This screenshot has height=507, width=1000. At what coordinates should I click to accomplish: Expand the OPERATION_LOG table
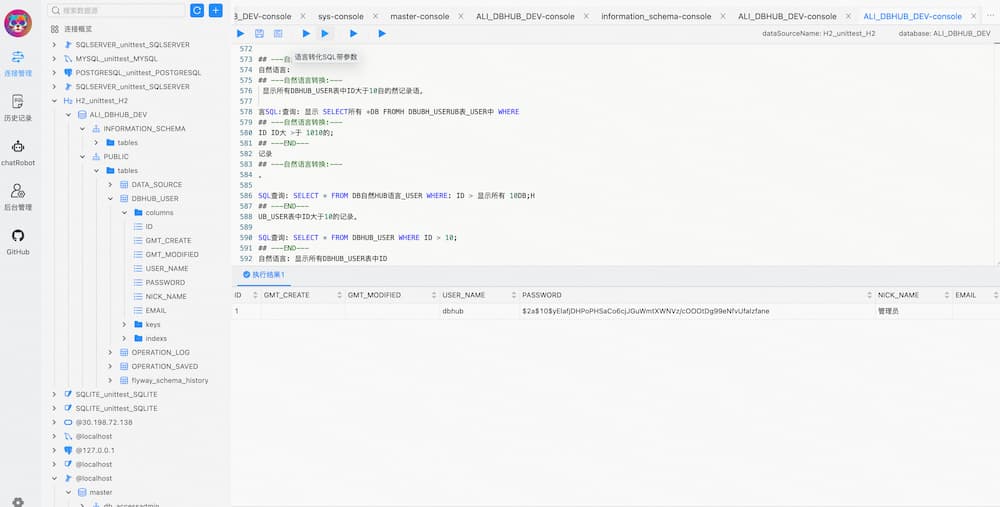coord(110,353)
